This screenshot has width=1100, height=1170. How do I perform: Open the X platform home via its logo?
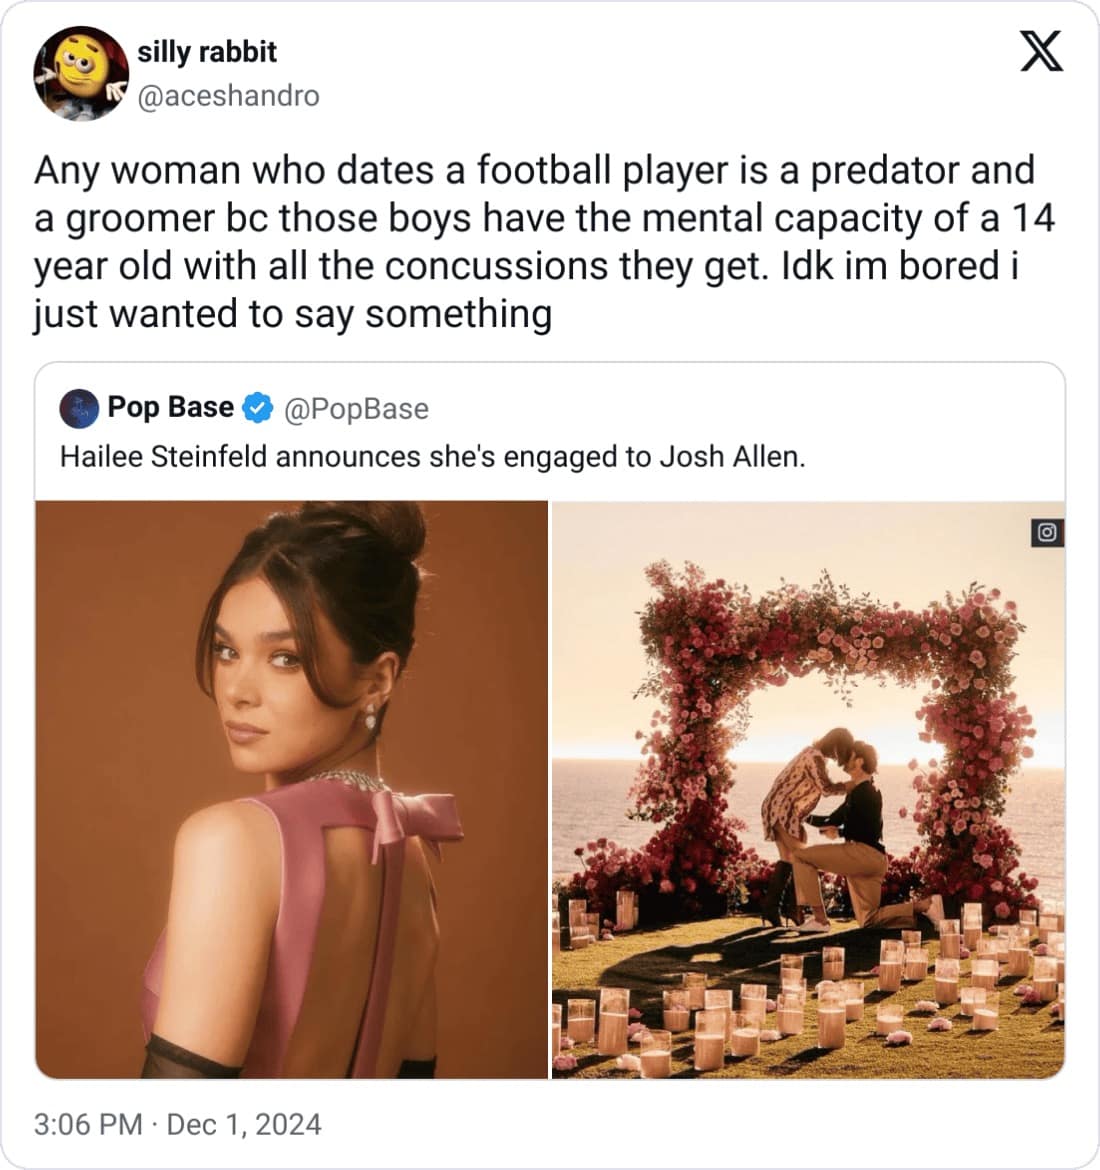tap(1041, 52)
